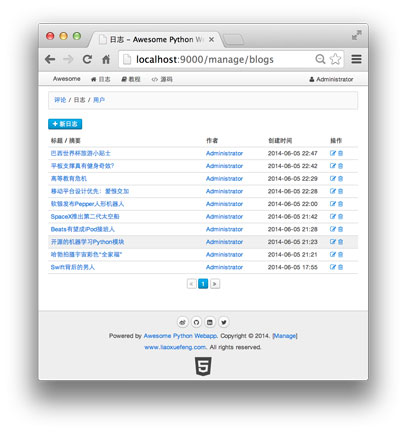Image resolution: width=406 pixels, height=433 pixels.
Task: Edit the 平板支撑 blog entry
Action: coord(333,166)
